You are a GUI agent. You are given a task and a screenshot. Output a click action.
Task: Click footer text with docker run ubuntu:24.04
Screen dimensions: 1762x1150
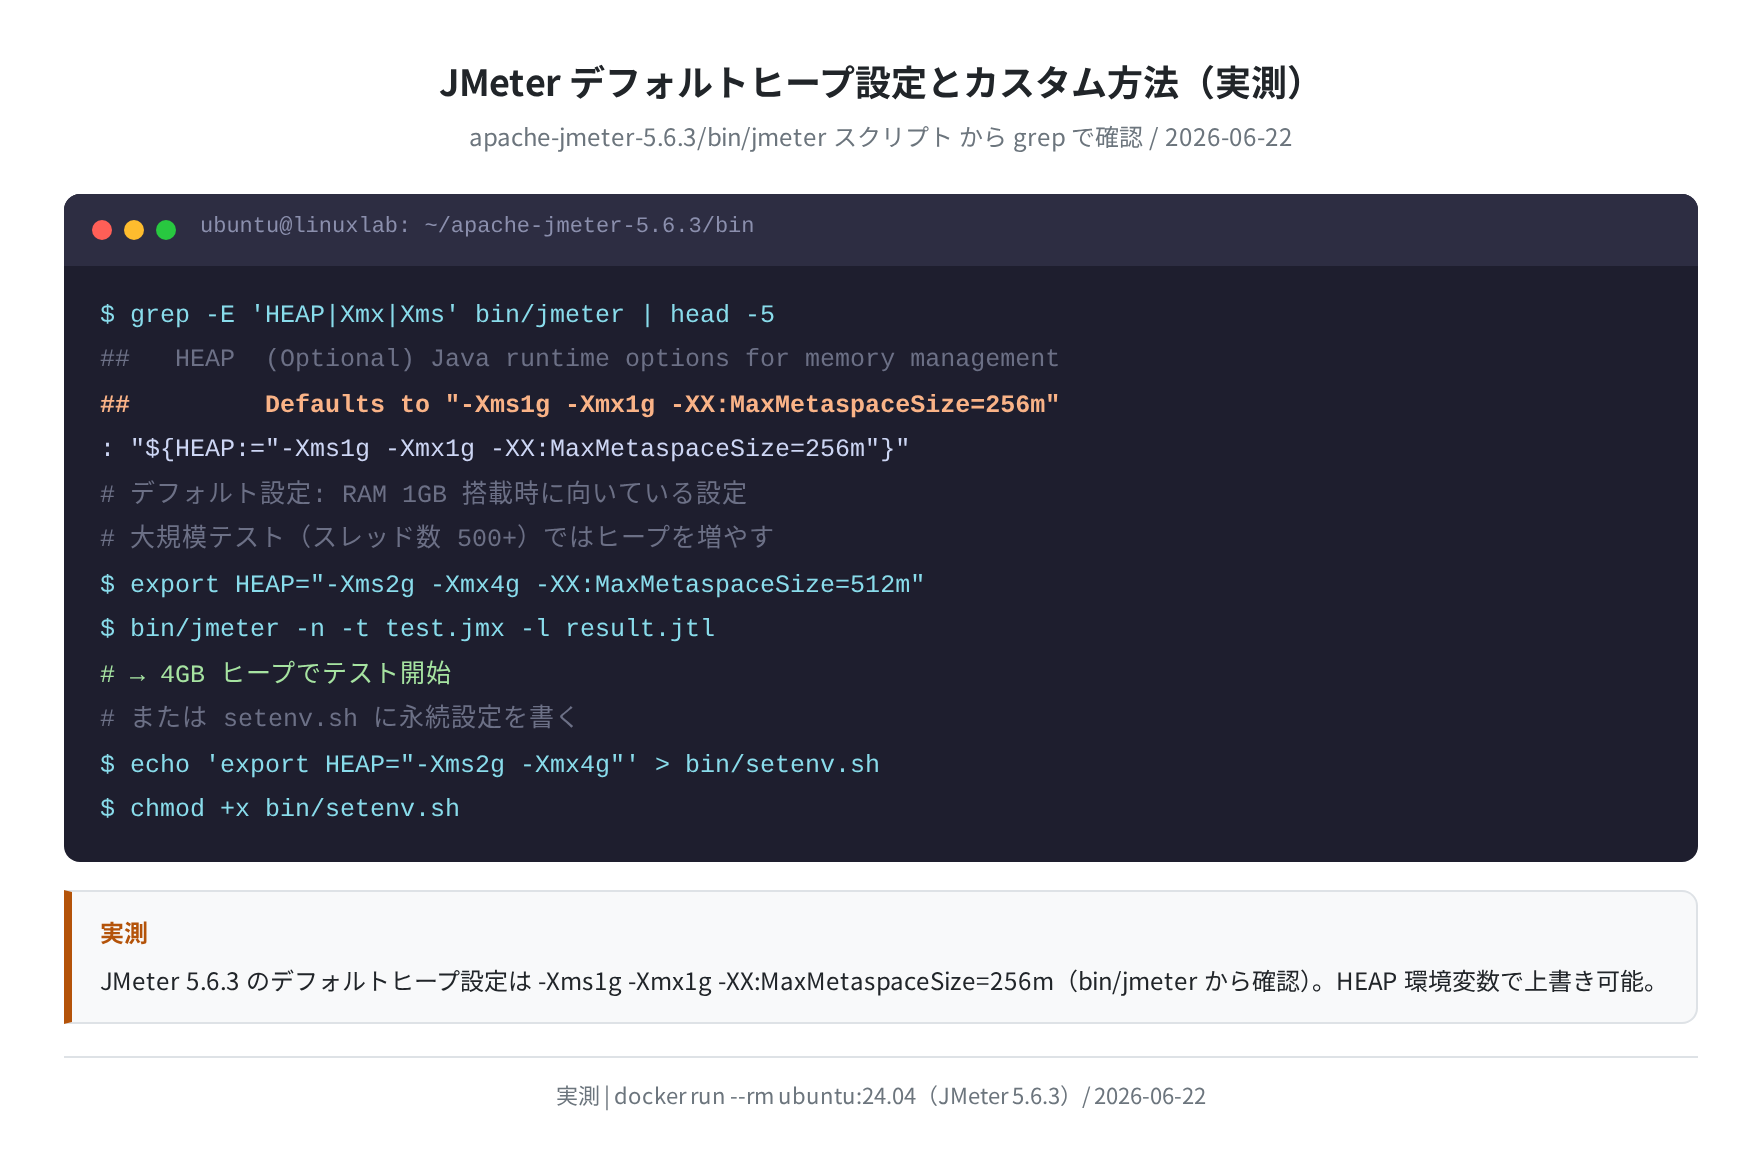[x=880, y=1097]
